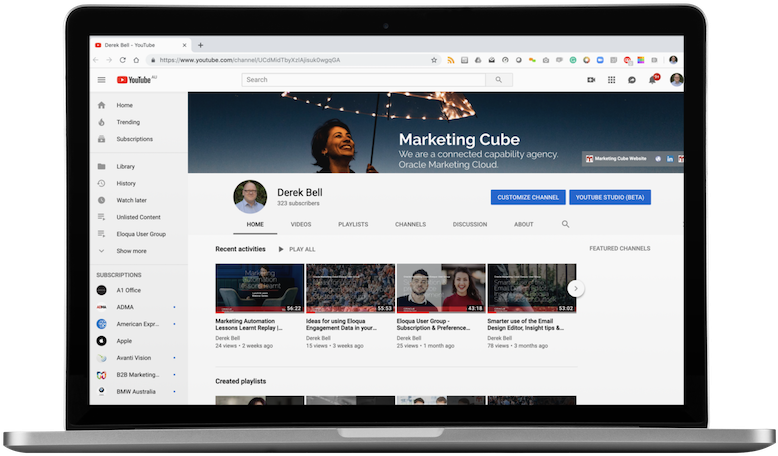
Task: Close the Derek Bell - YouTube tab
Action: pyautogui.click(x=185, y=45)
